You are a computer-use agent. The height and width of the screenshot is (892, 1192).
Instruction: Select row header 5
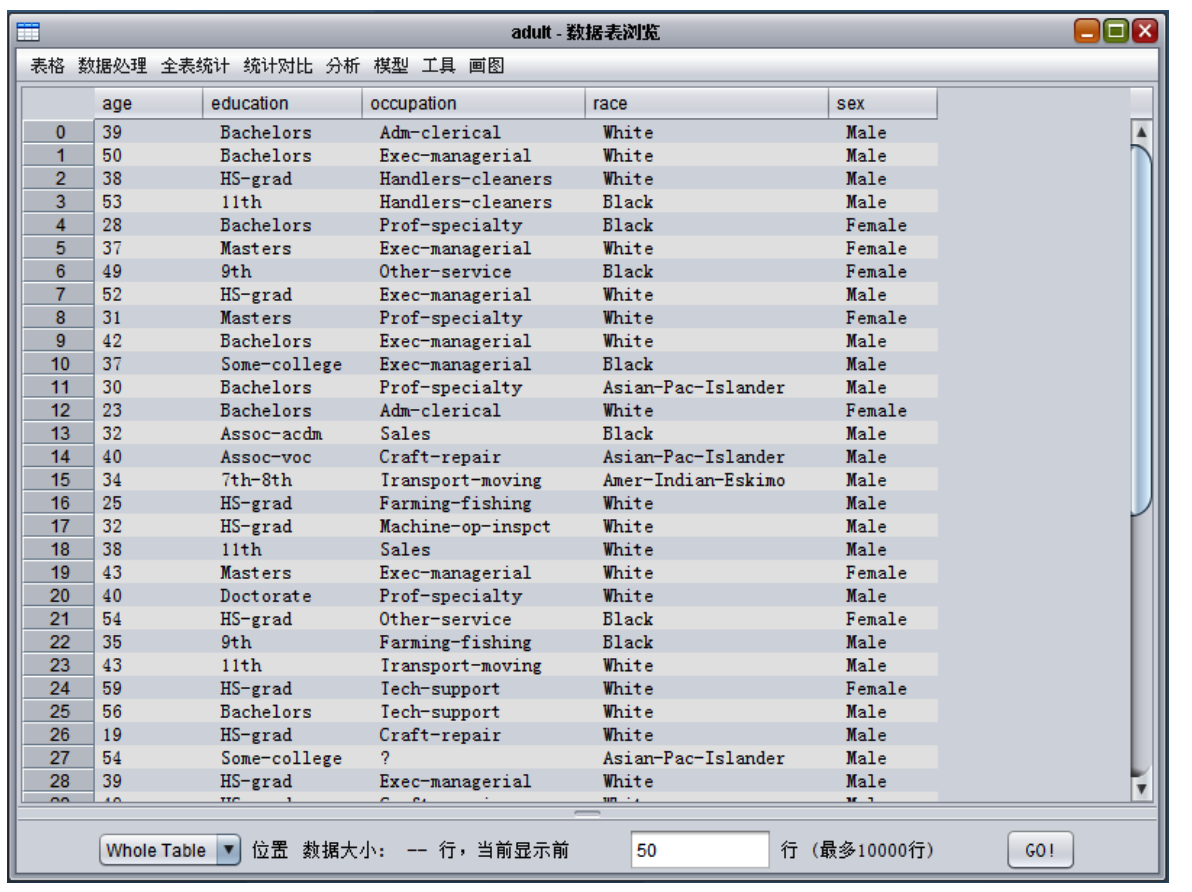pos(59,249)
